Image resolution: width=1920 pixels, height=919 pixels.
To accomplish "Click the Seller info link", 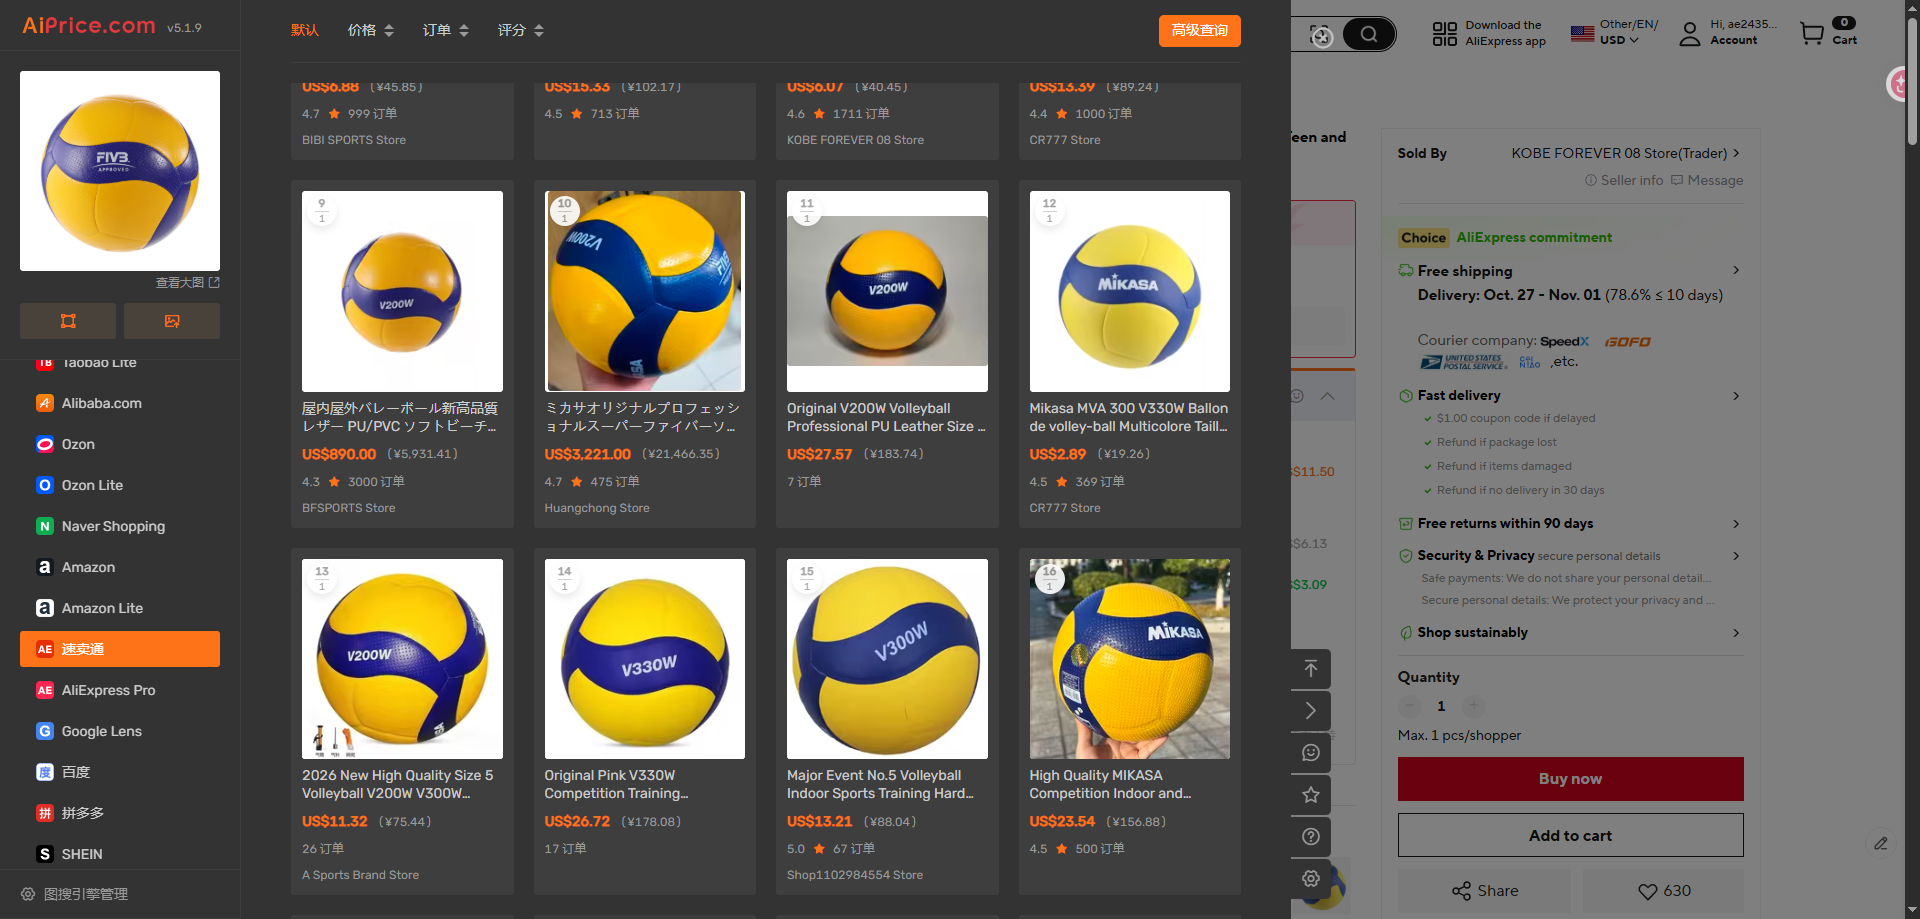I will [1624, 180].
